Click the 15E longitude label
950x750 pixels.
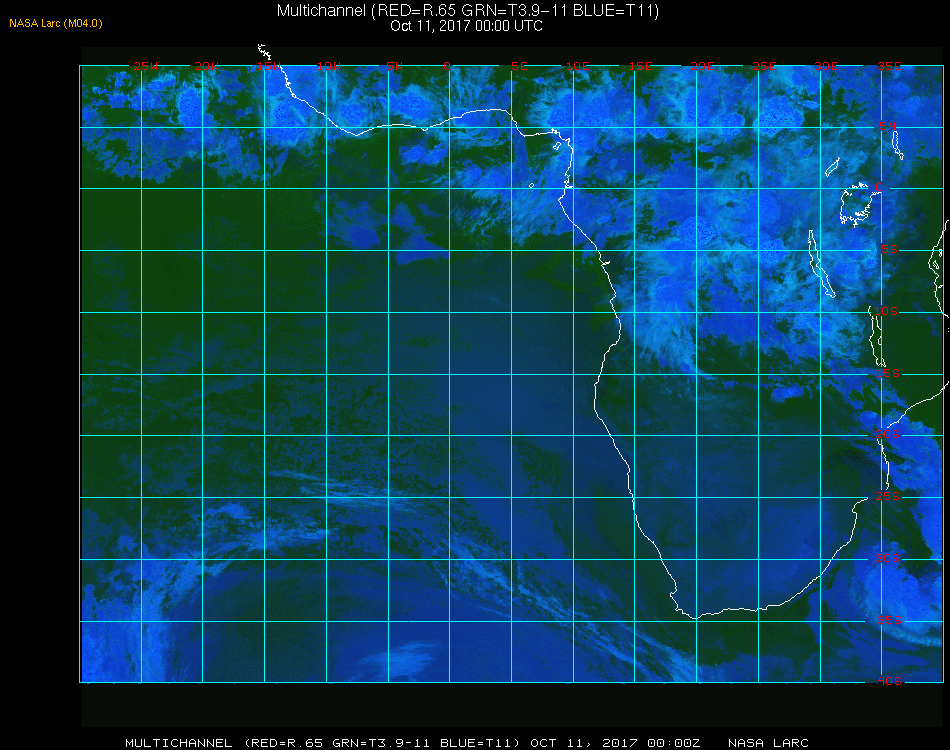640,66
